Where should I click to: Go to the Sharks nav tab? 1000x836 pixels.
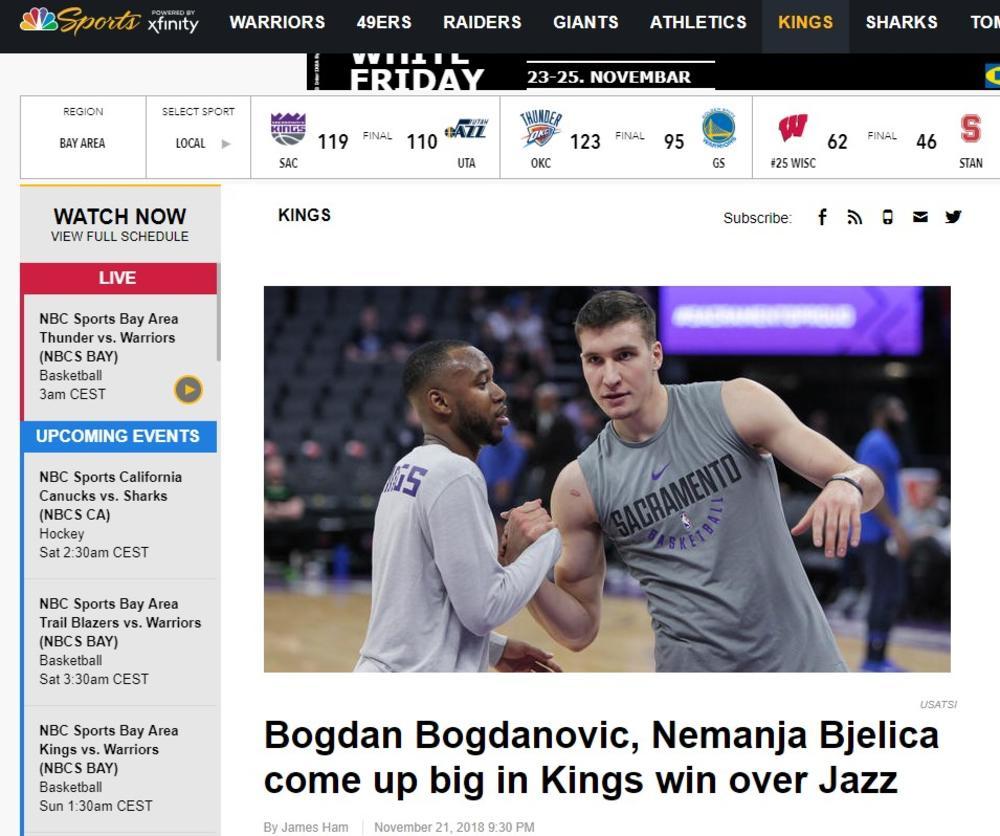(901, 22)
